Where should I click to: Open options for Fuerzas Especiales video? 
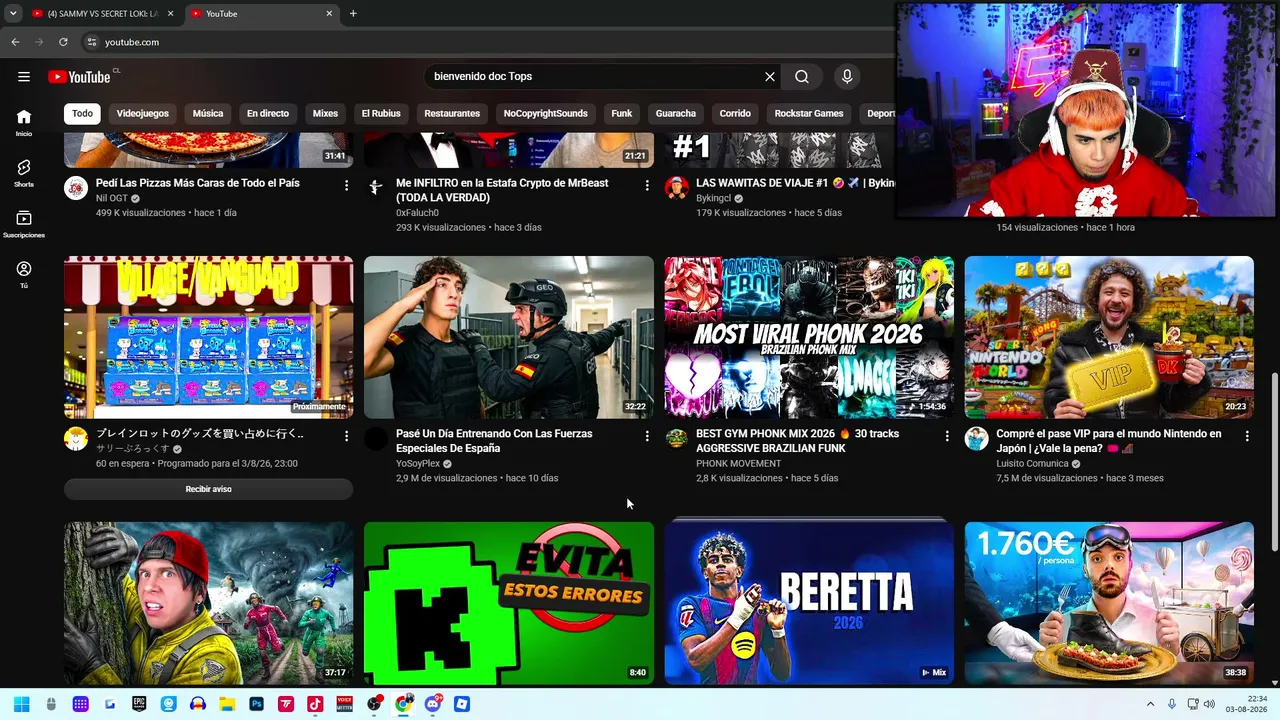coord(647,436)
